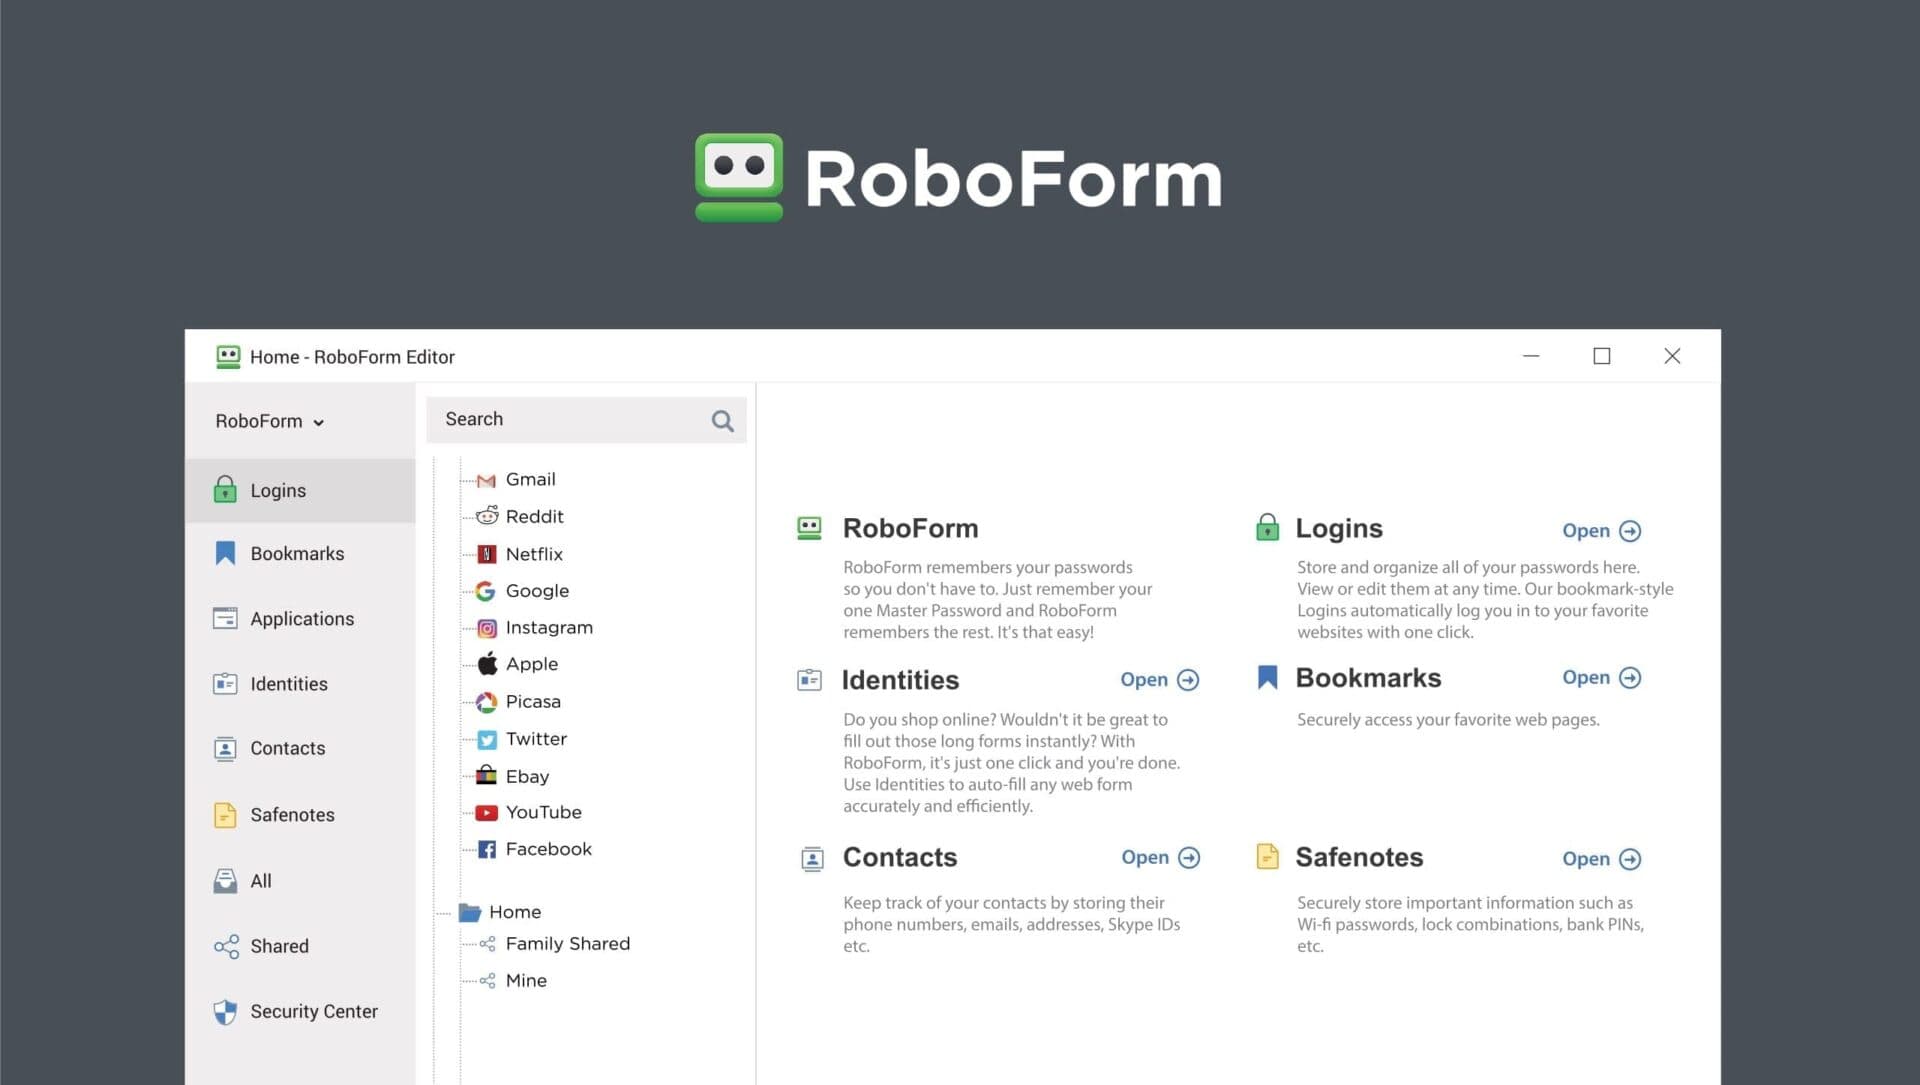Click the Identities card icon in the main panel

point(809,680)
